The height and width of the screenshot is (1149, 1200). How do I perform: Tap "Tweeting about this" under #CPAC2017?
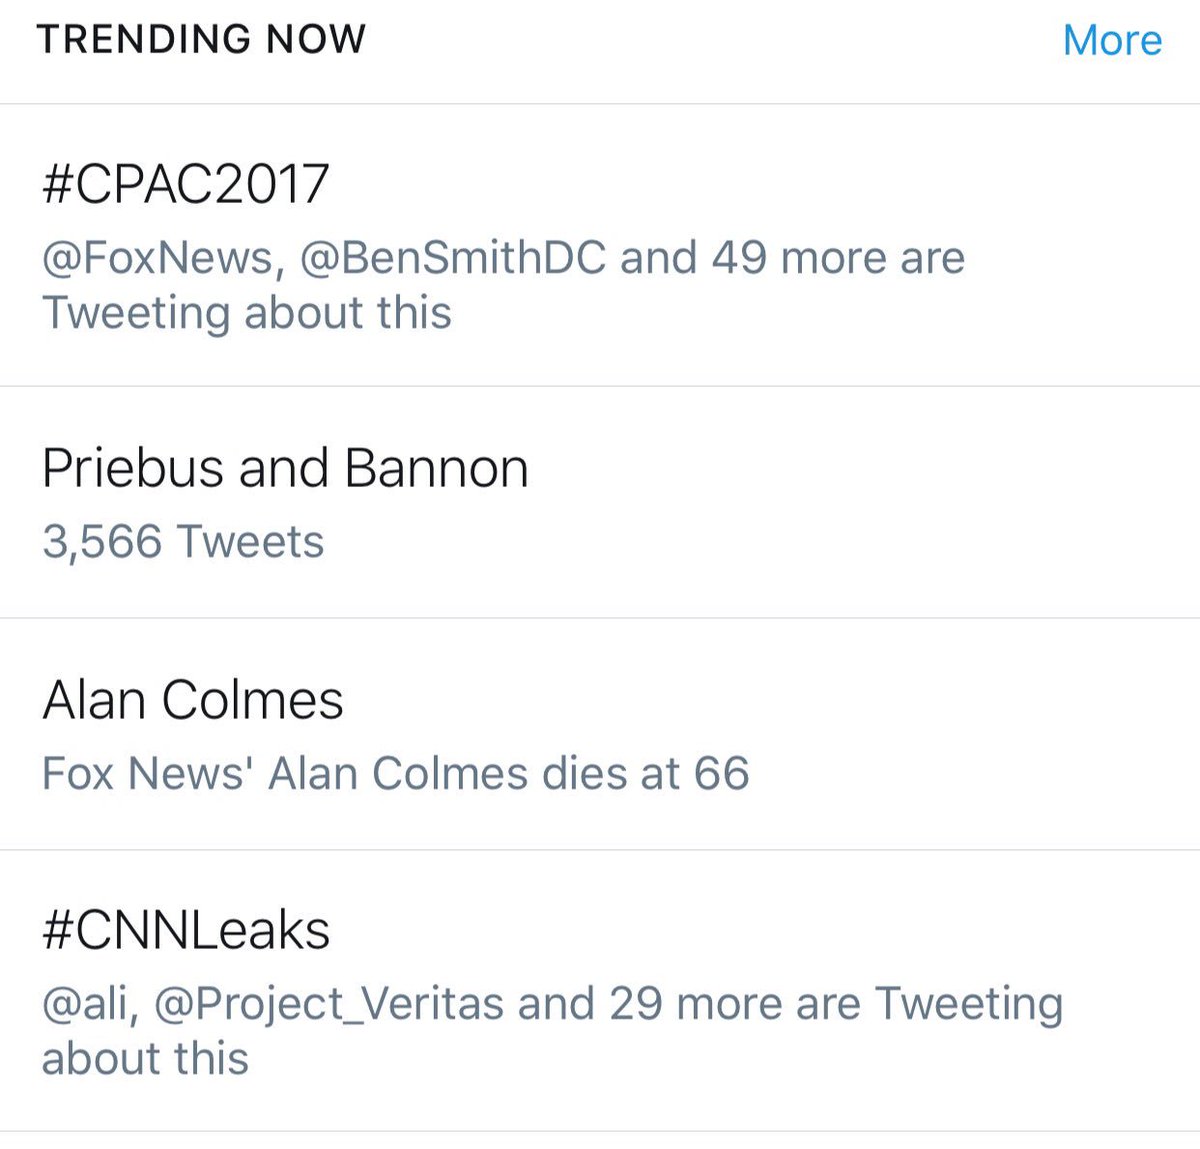click(x=246, y=313)
